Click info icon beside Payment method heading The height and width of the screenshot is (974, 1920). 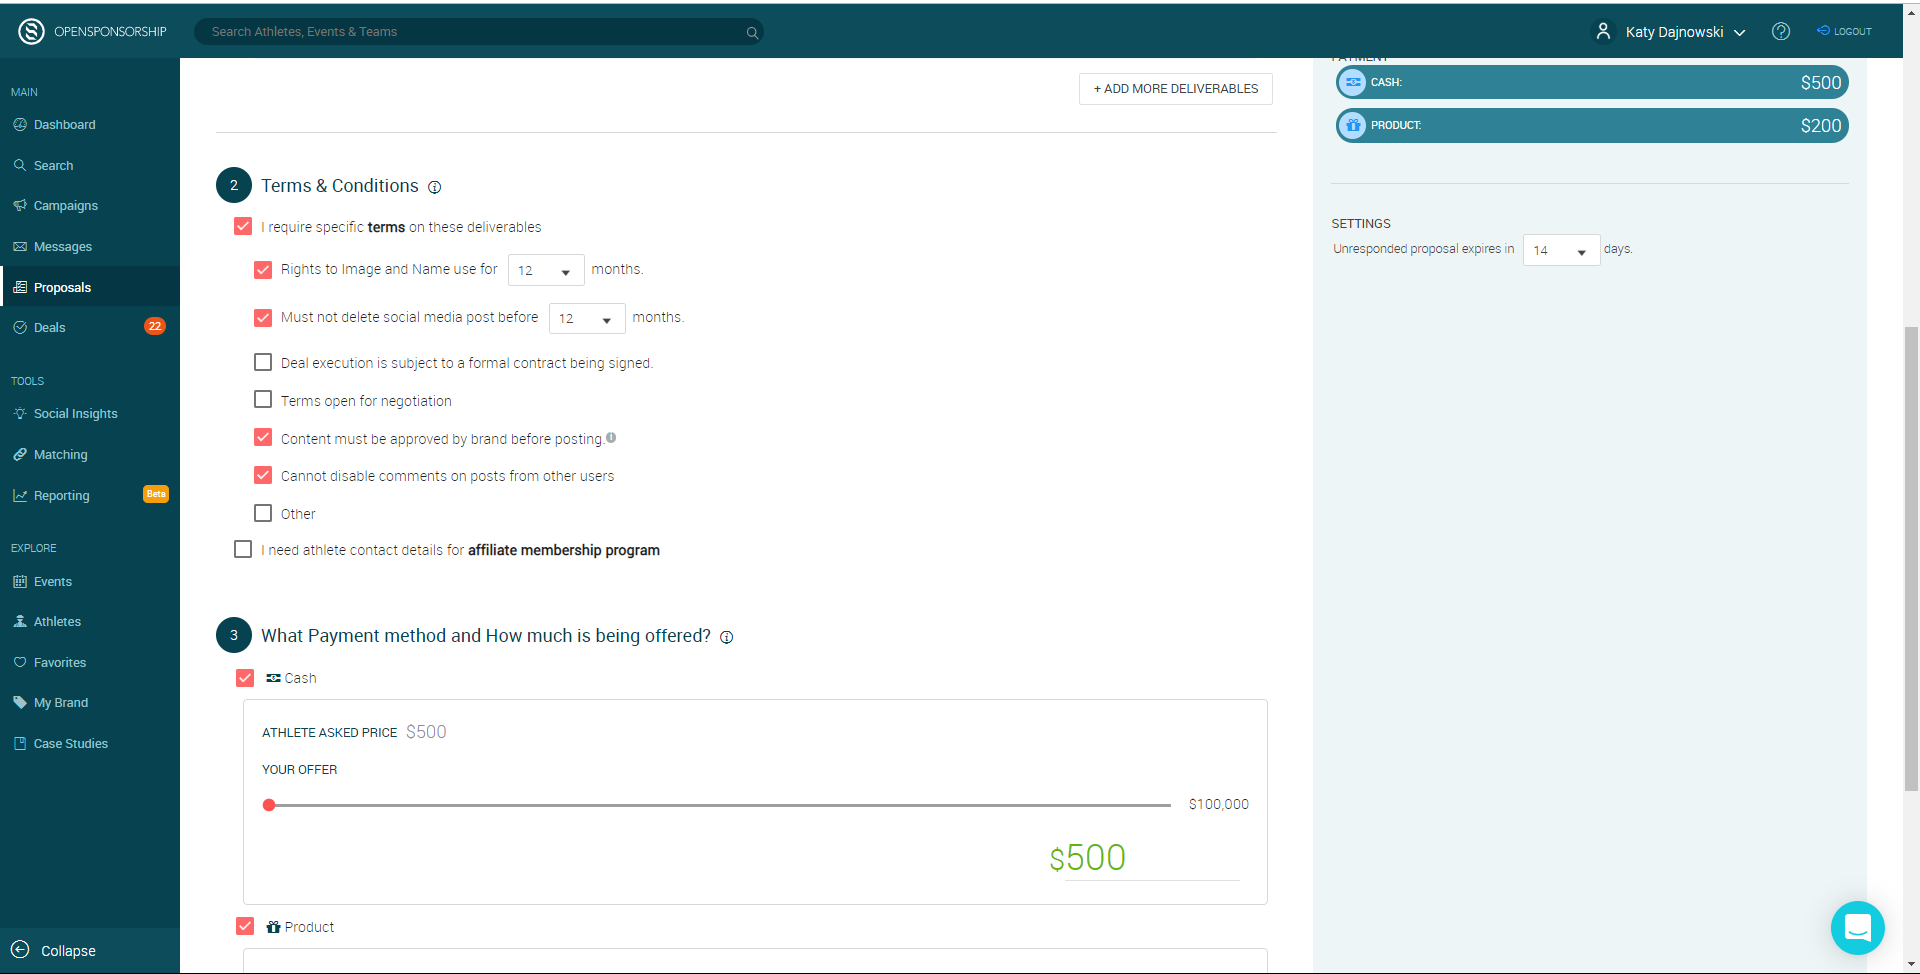click(x=727, y=637)
